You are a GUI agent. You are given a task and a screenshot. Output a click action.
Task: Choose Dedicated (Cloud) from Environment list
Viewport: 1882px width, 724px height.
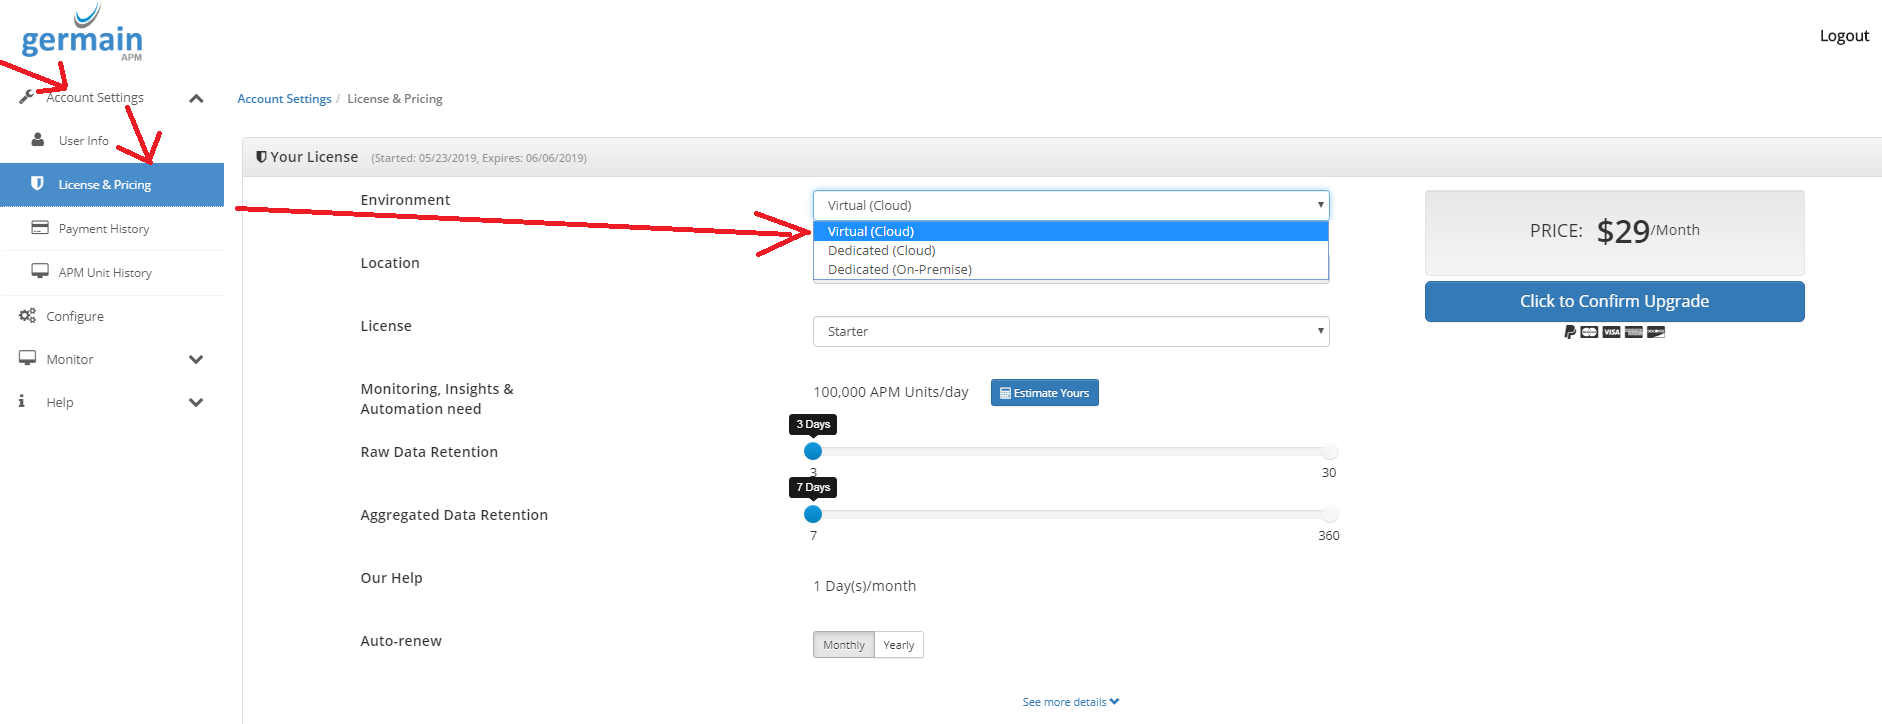(881, 251)
